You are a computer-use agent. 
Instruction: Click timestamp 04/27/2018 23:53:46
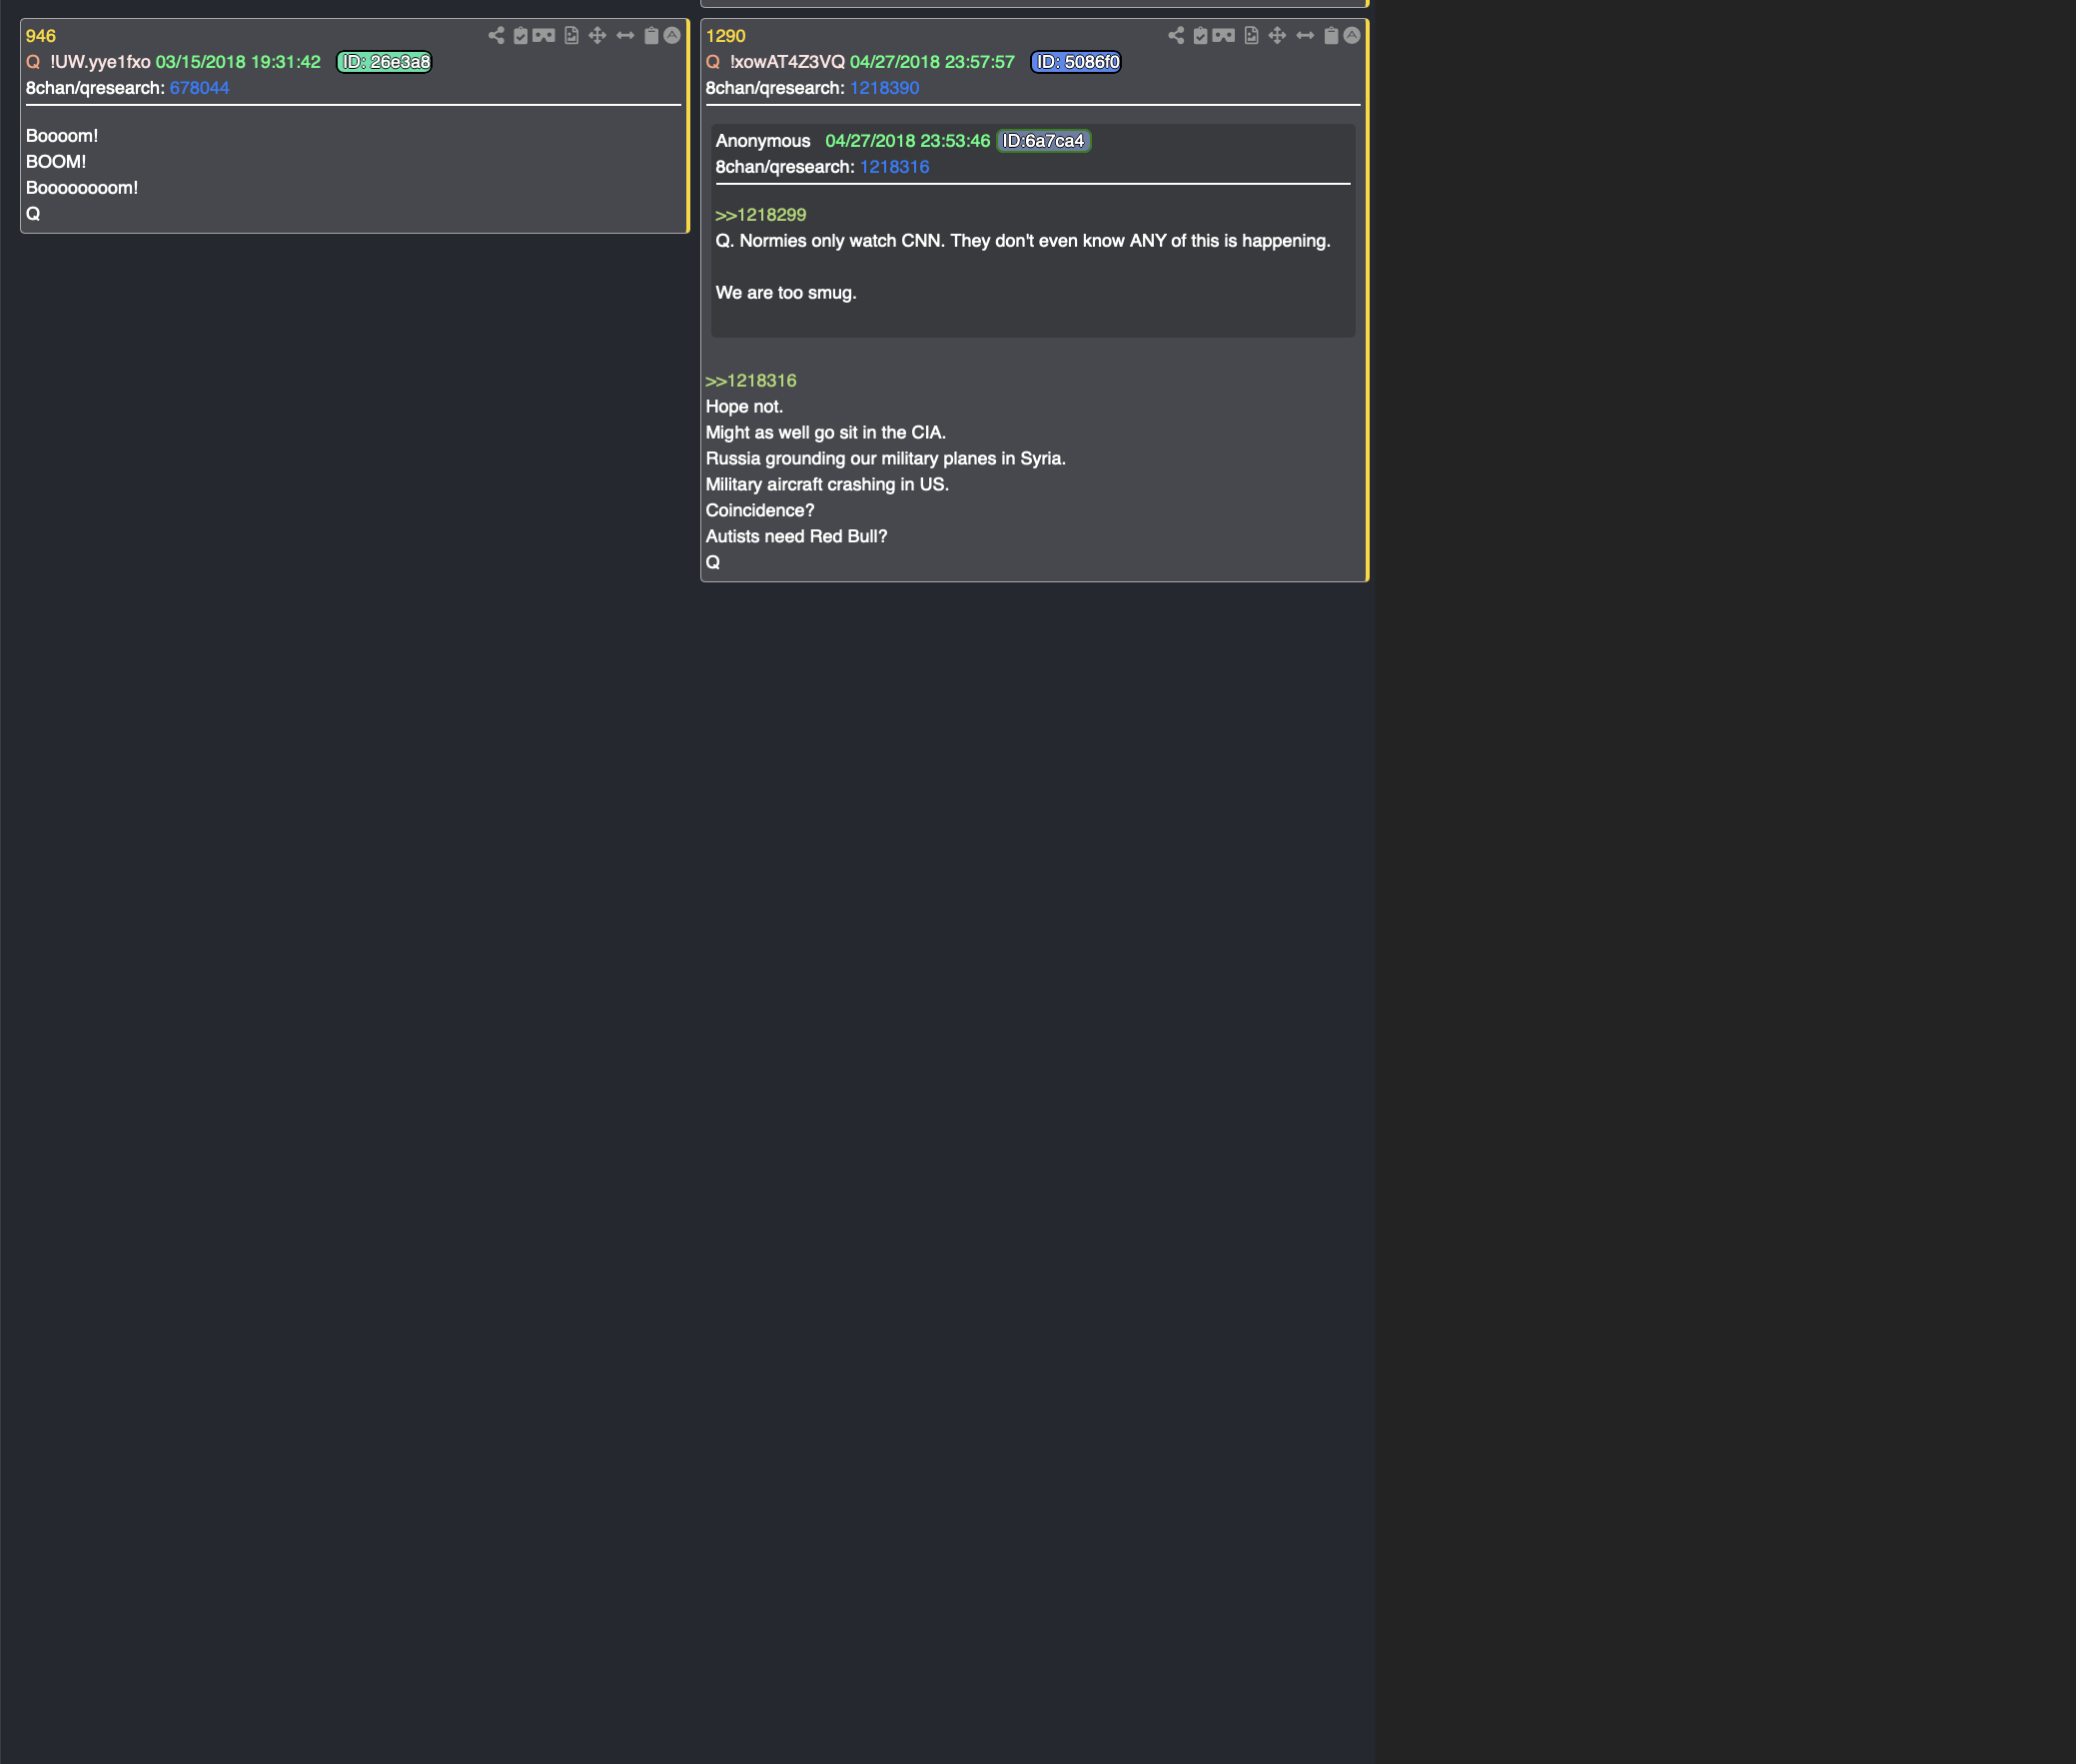pos(907,141)
